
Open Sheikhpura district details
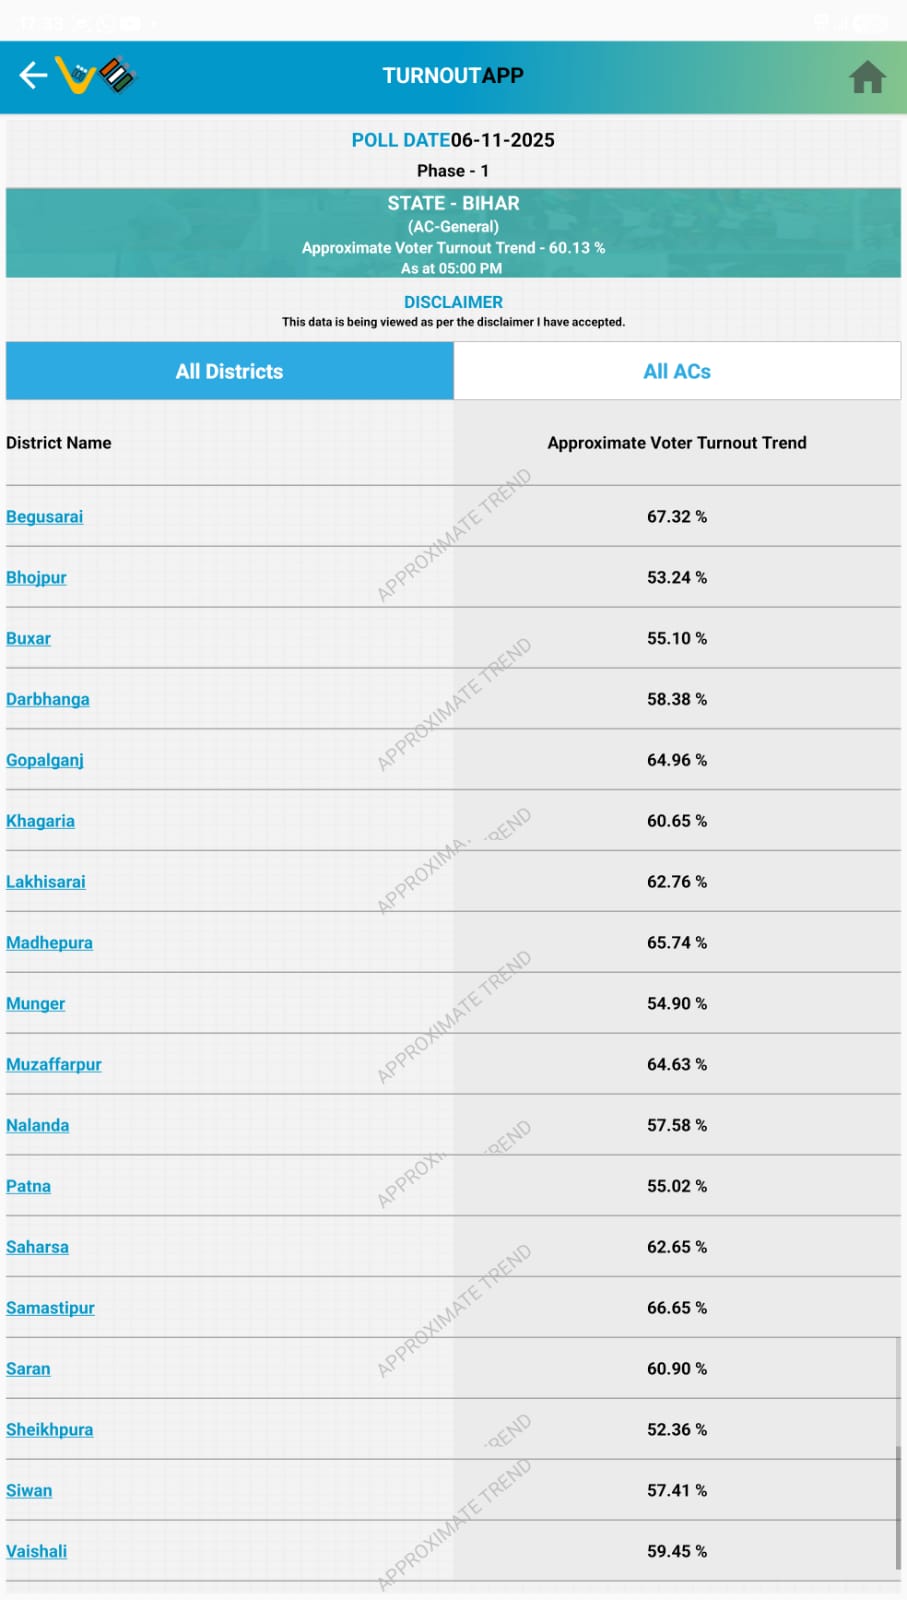[50, 1430]
